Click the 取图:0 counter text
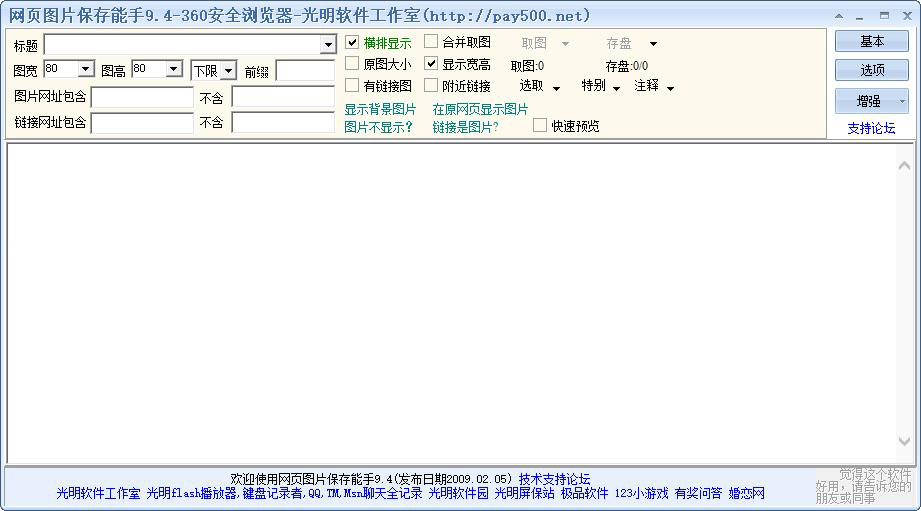This screenshot has height=511, width=921. point(527,66)
